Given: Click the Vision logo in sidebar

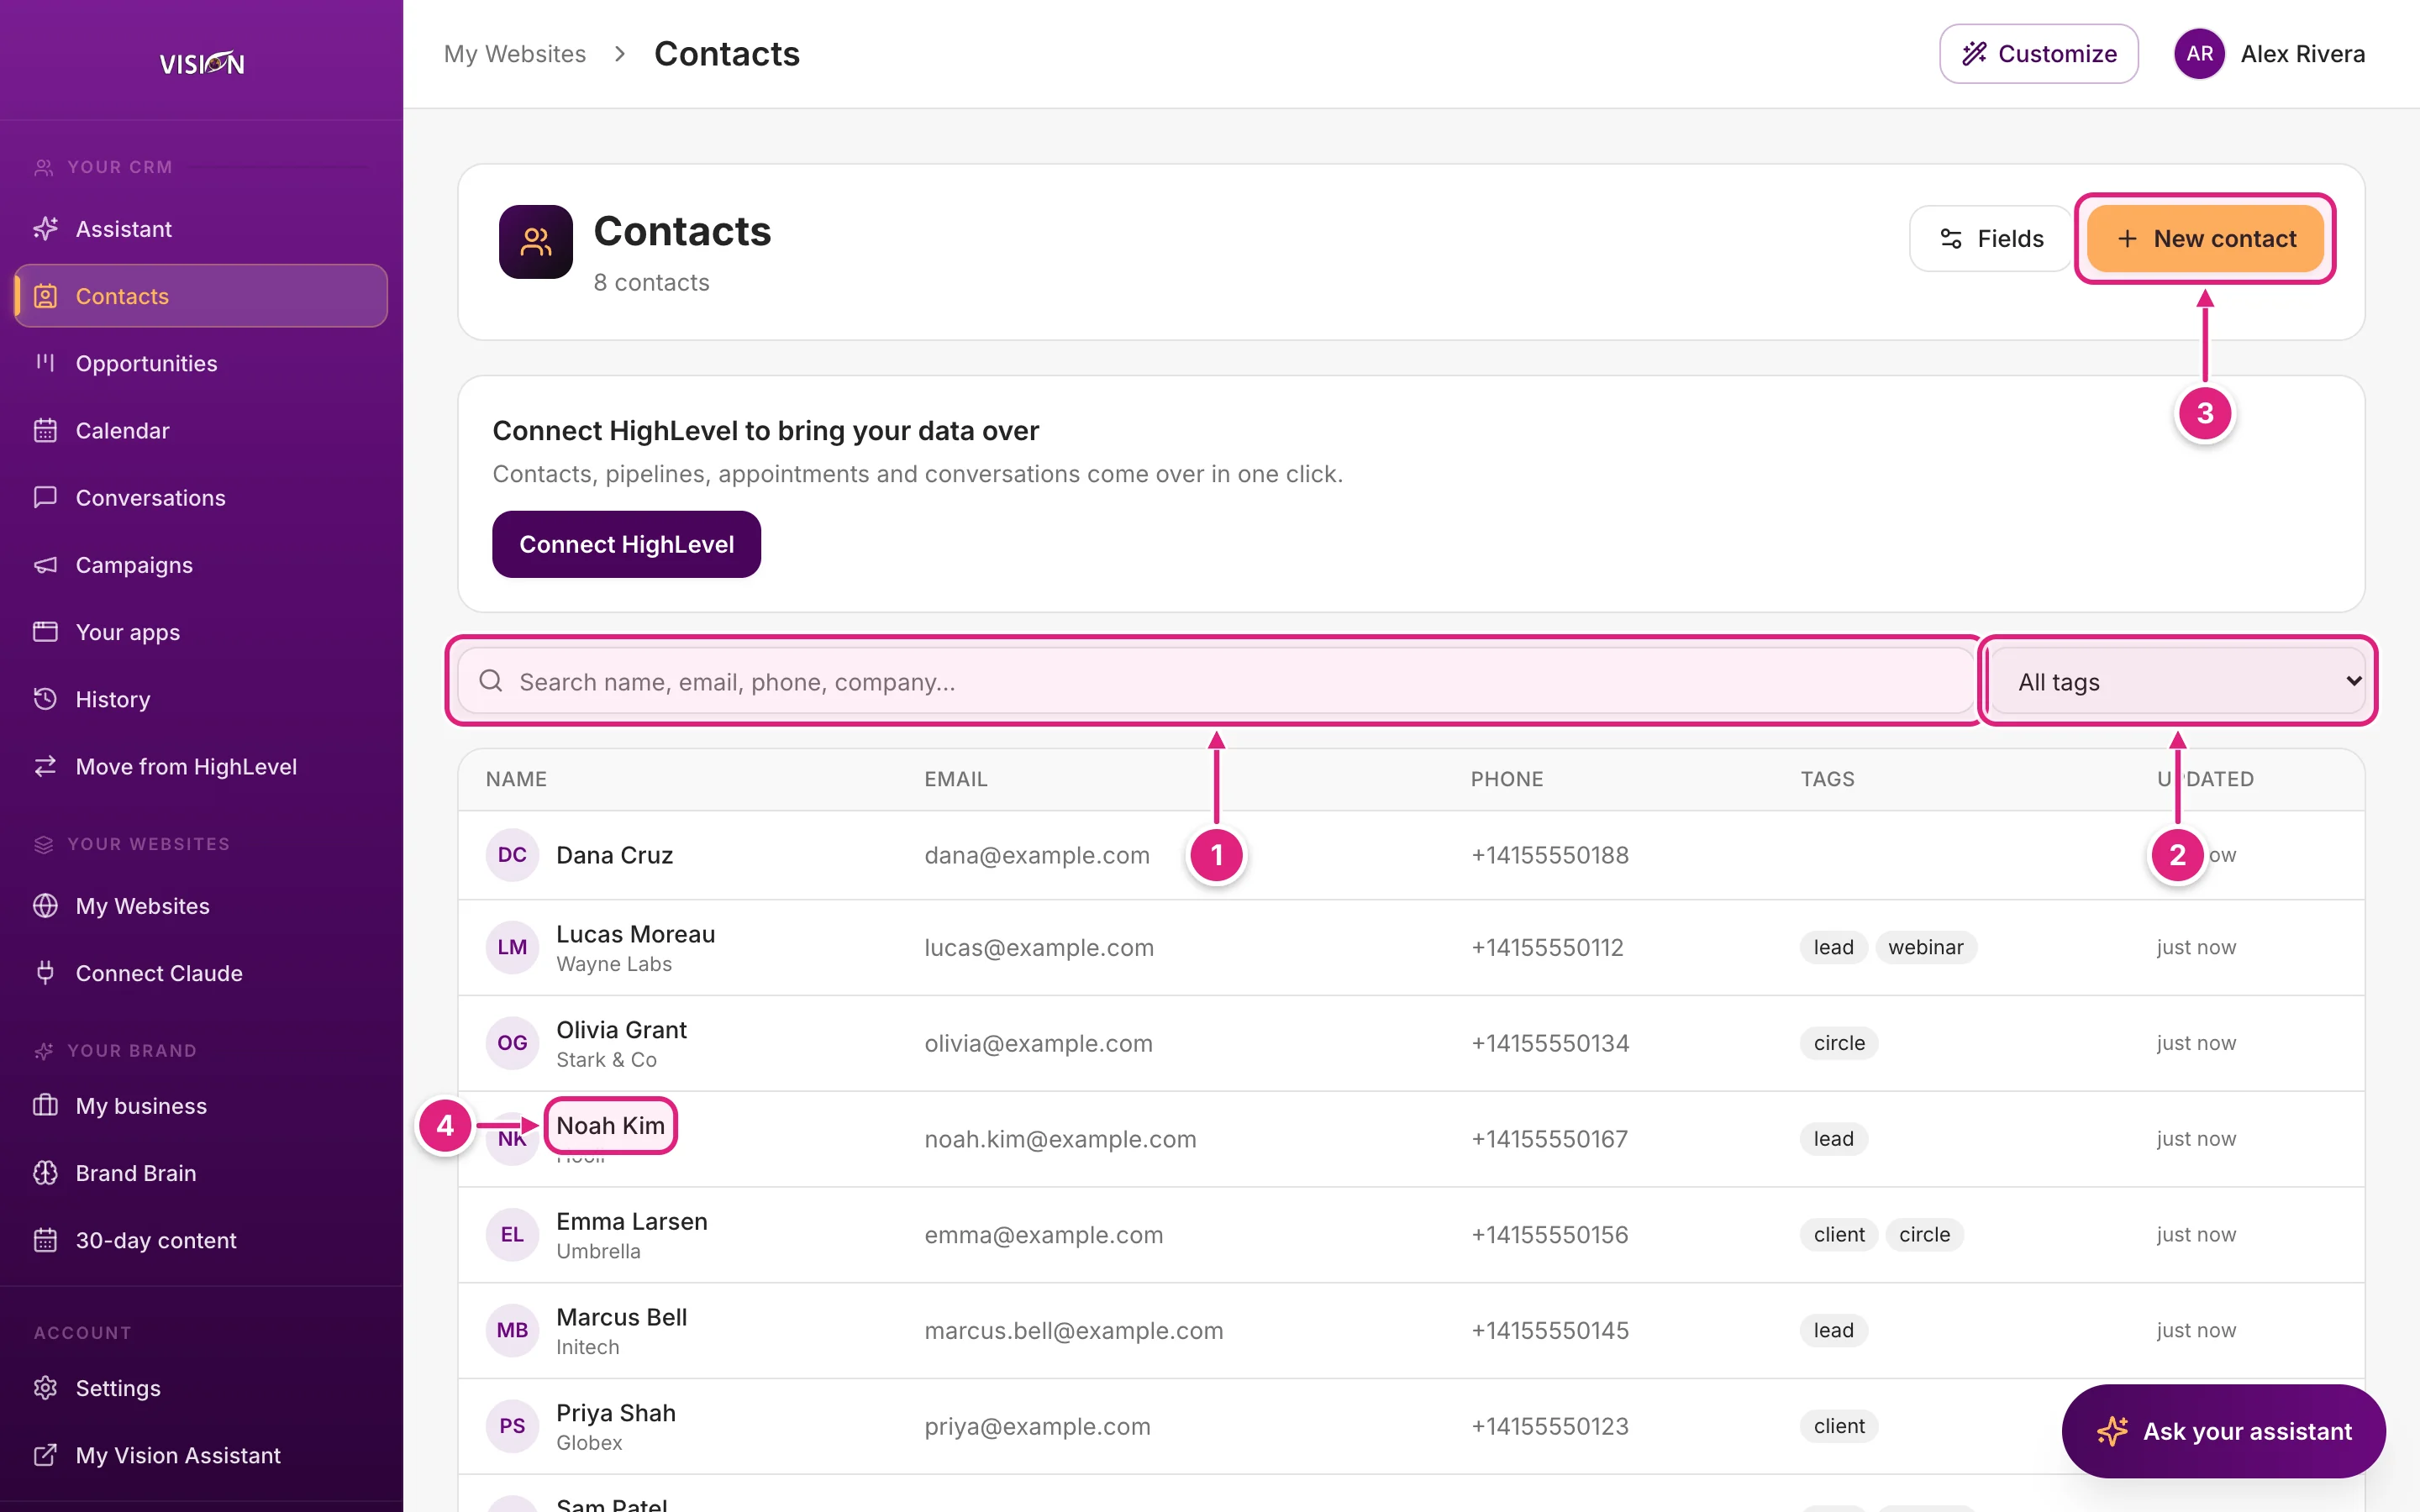Looking at the screenshot, I should coord(201,63).
